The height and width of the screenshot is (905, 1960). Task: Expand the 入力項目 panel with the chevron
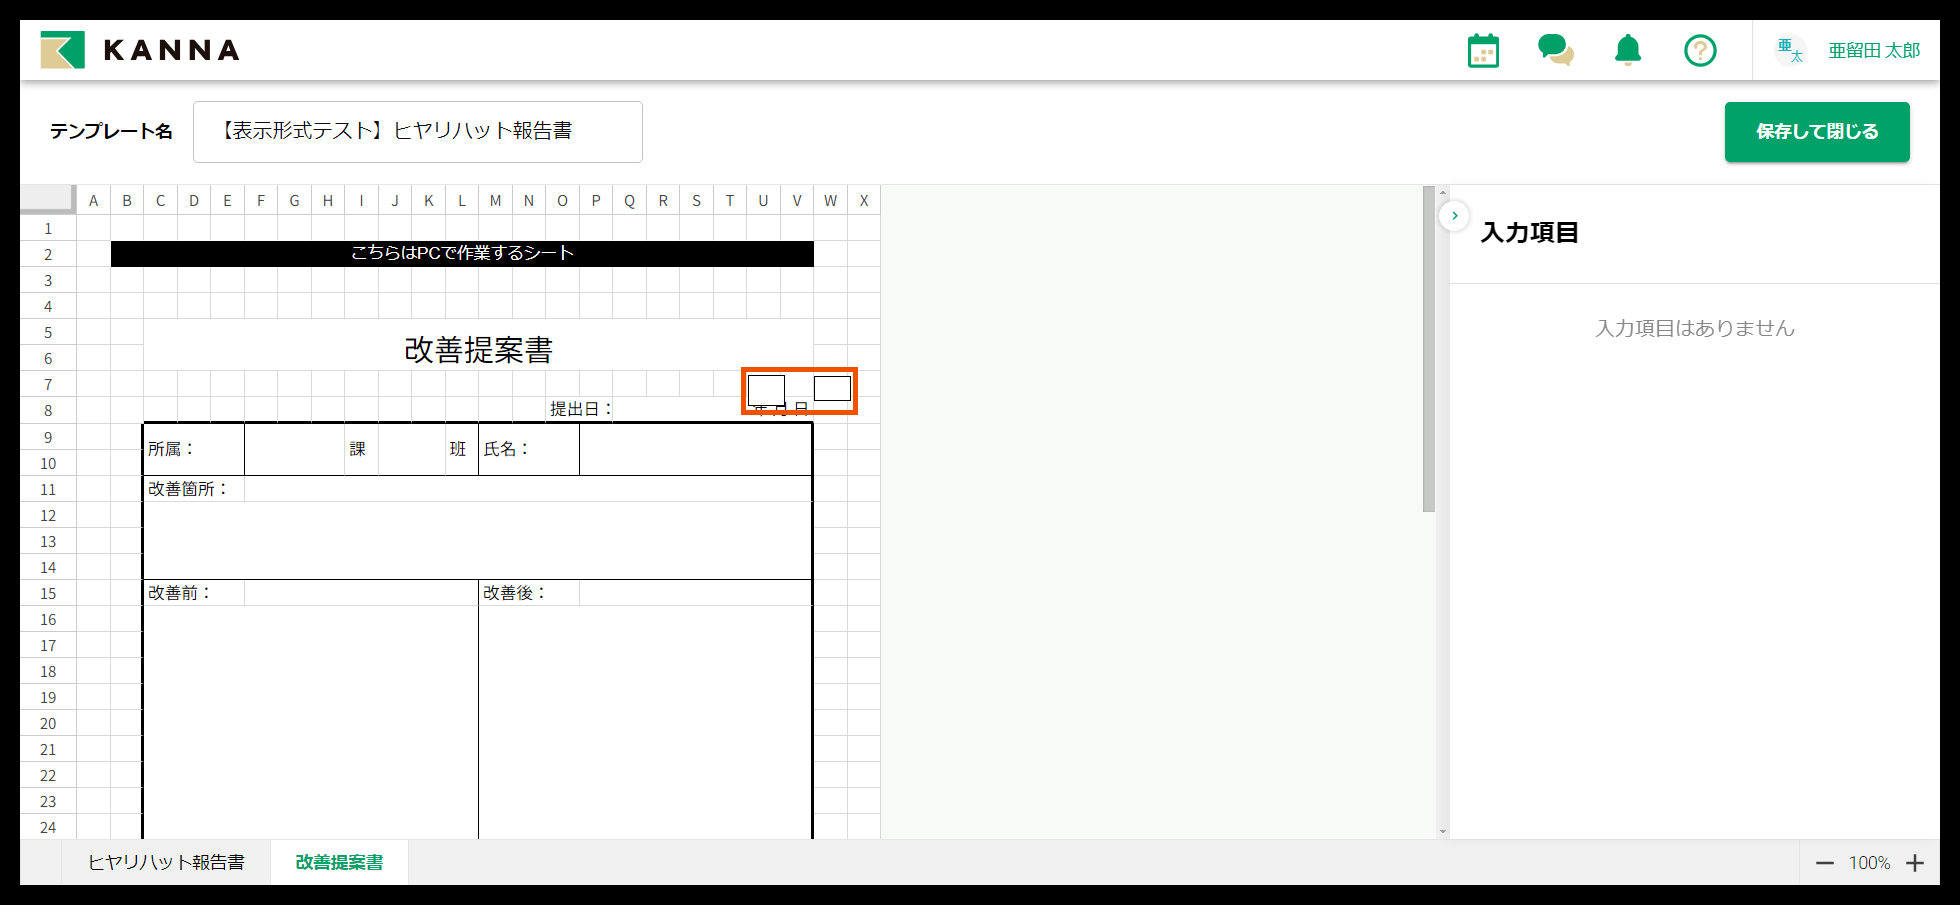click(1455, 215)
